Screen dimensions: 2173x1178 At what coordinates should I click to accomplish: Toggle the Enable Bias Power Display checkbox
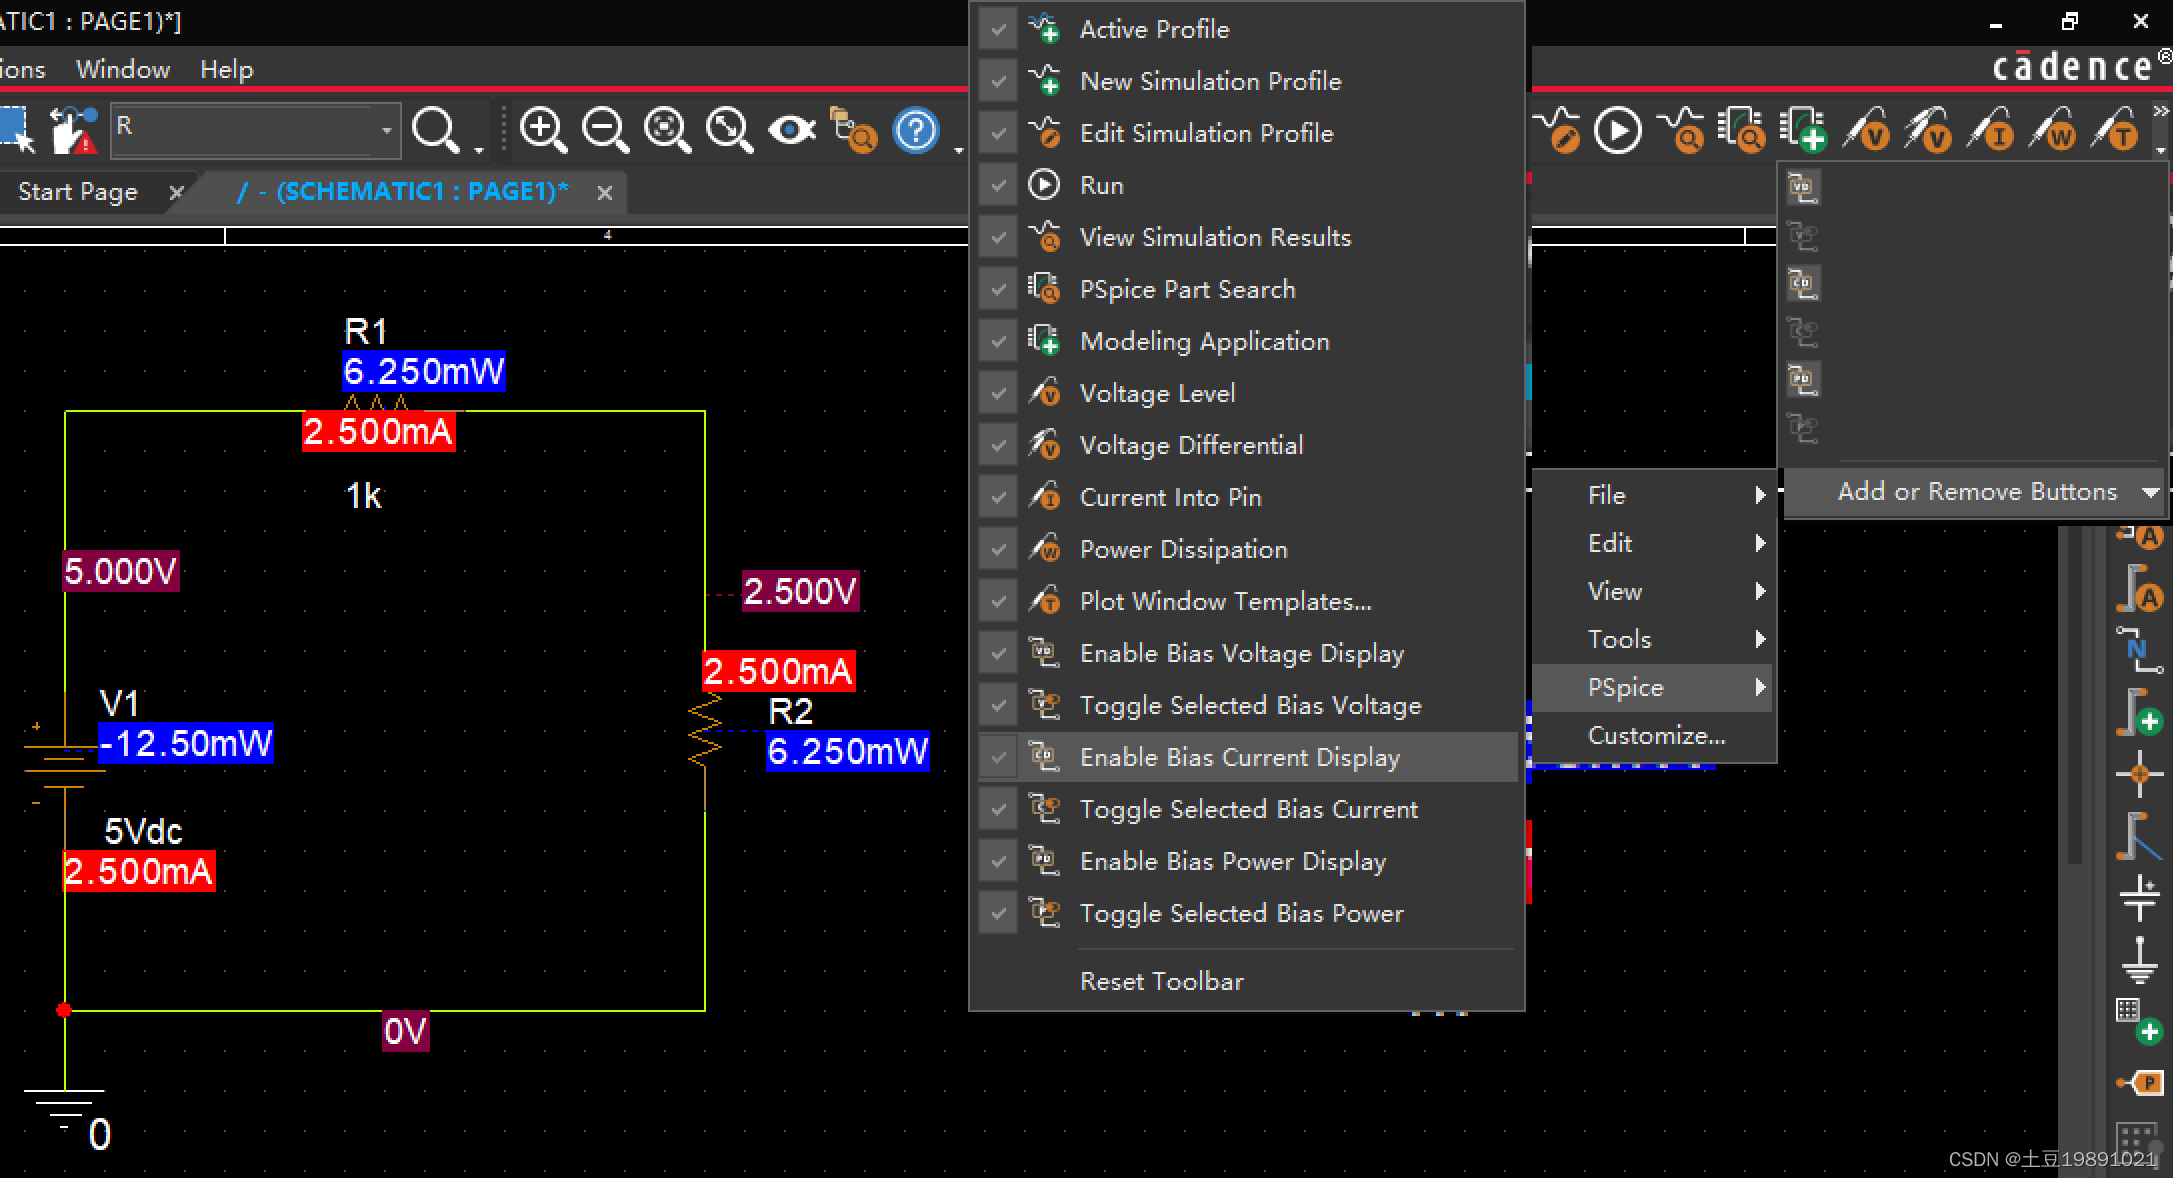coord(998,861)
